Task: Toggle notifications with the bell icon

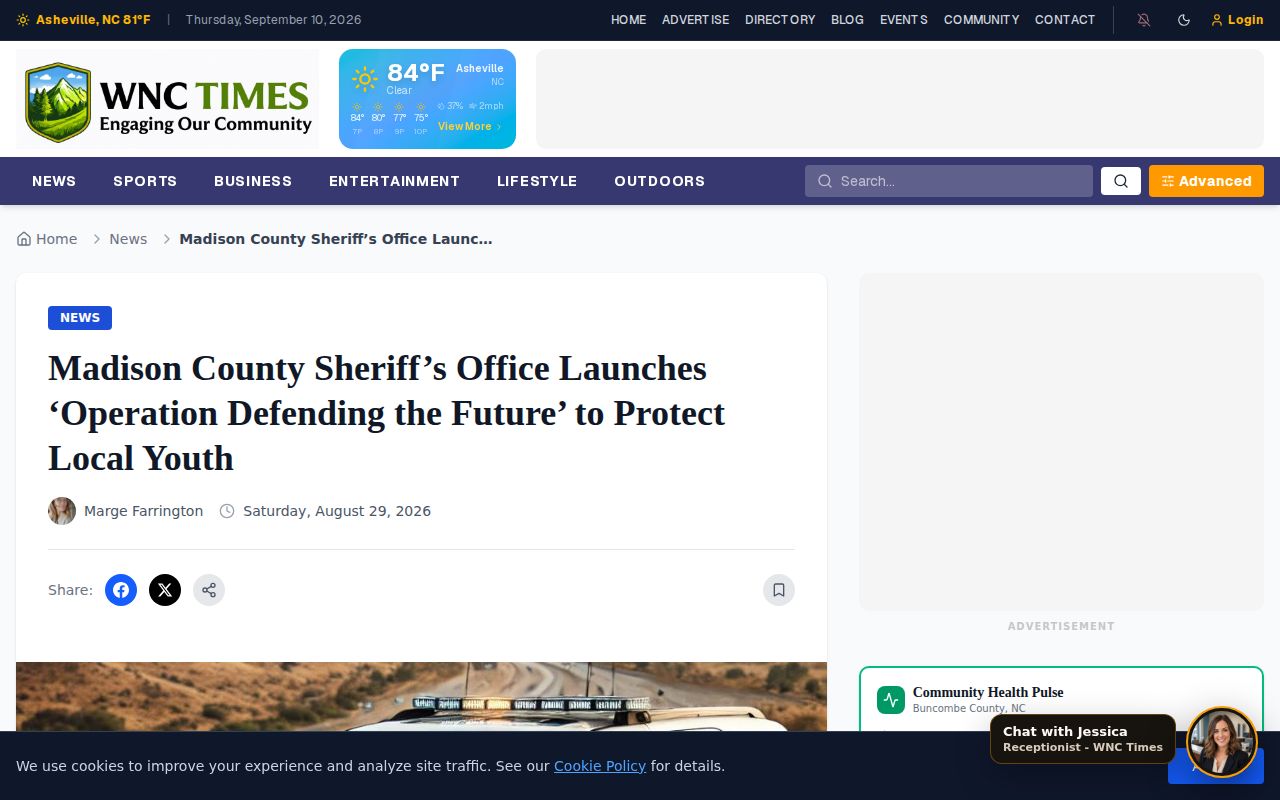Action: 1144,20
